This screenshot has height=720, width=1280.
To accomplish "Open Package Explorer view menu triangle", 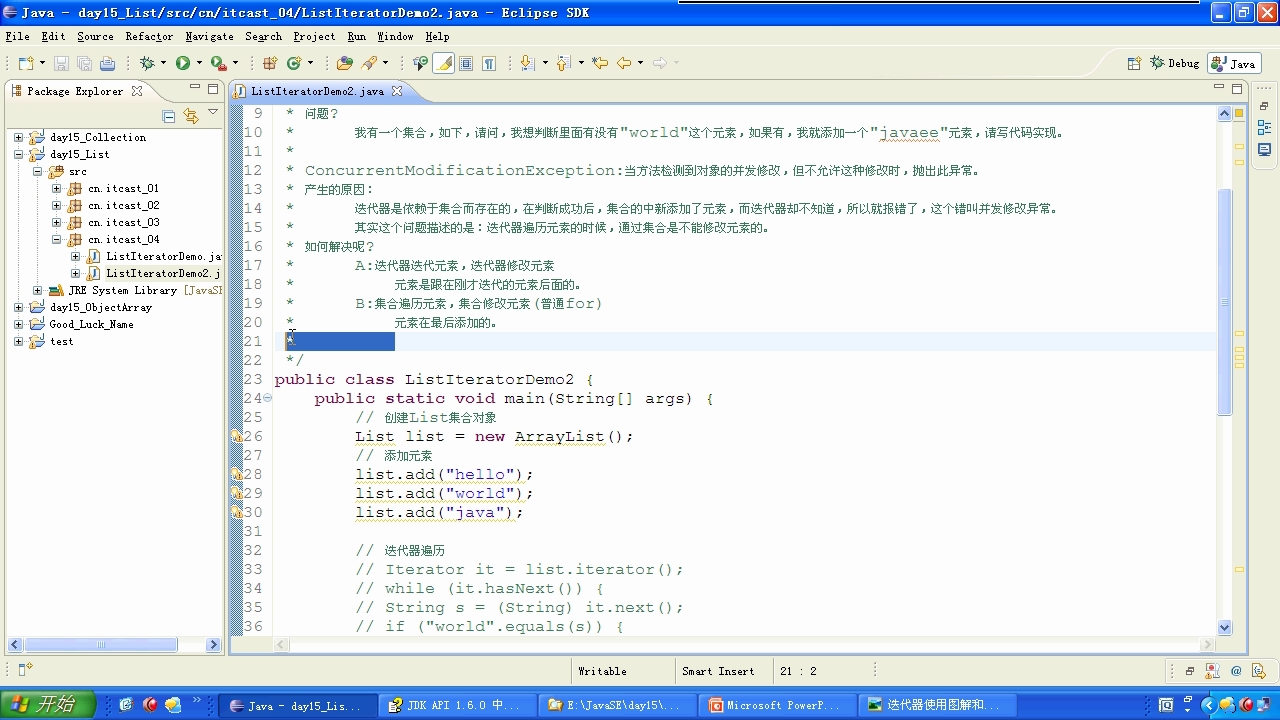I will (x=213, y=113).
